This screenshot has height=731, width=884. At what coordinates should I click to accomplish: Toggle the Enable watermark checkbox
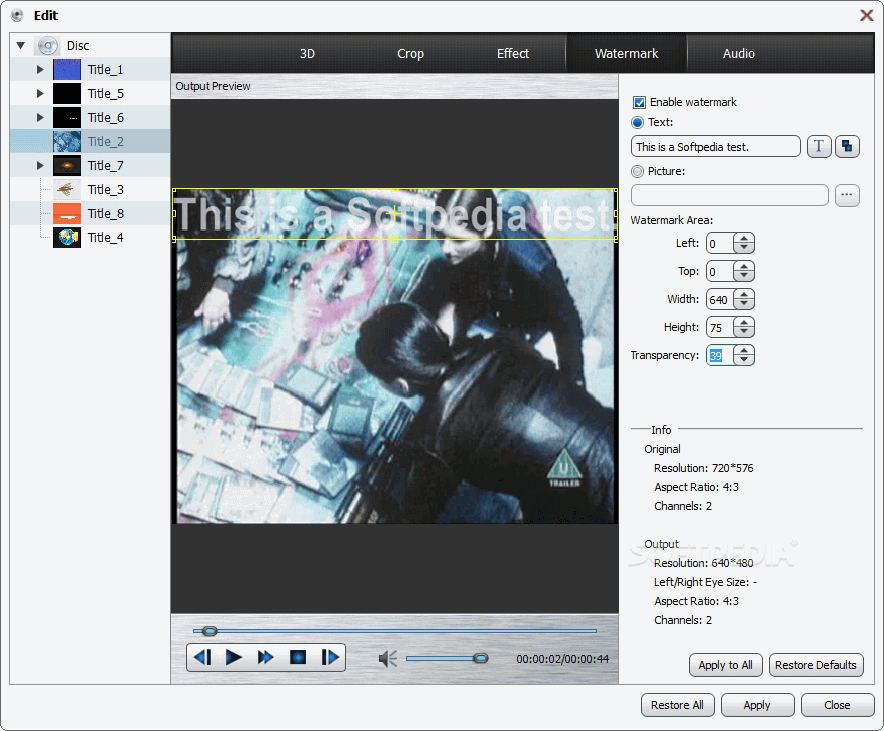639,102
